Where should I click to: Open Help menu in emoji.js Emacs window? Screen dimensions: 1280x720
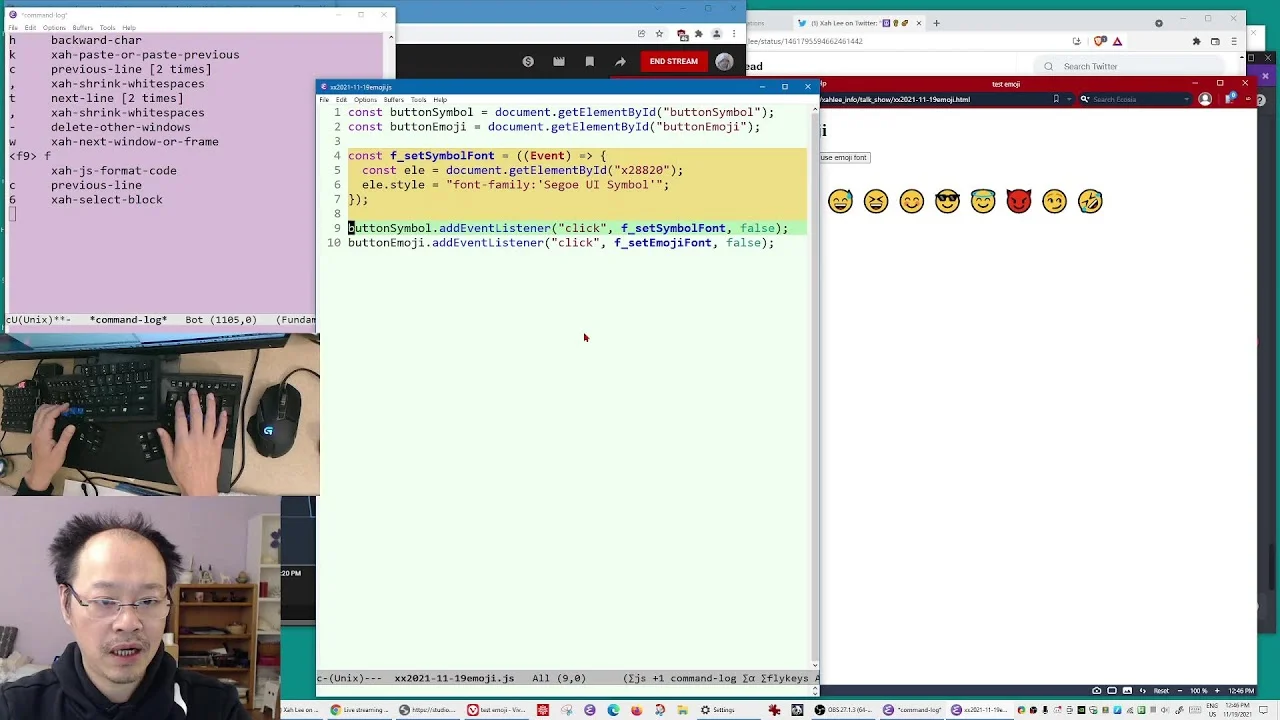coord(440,100)
